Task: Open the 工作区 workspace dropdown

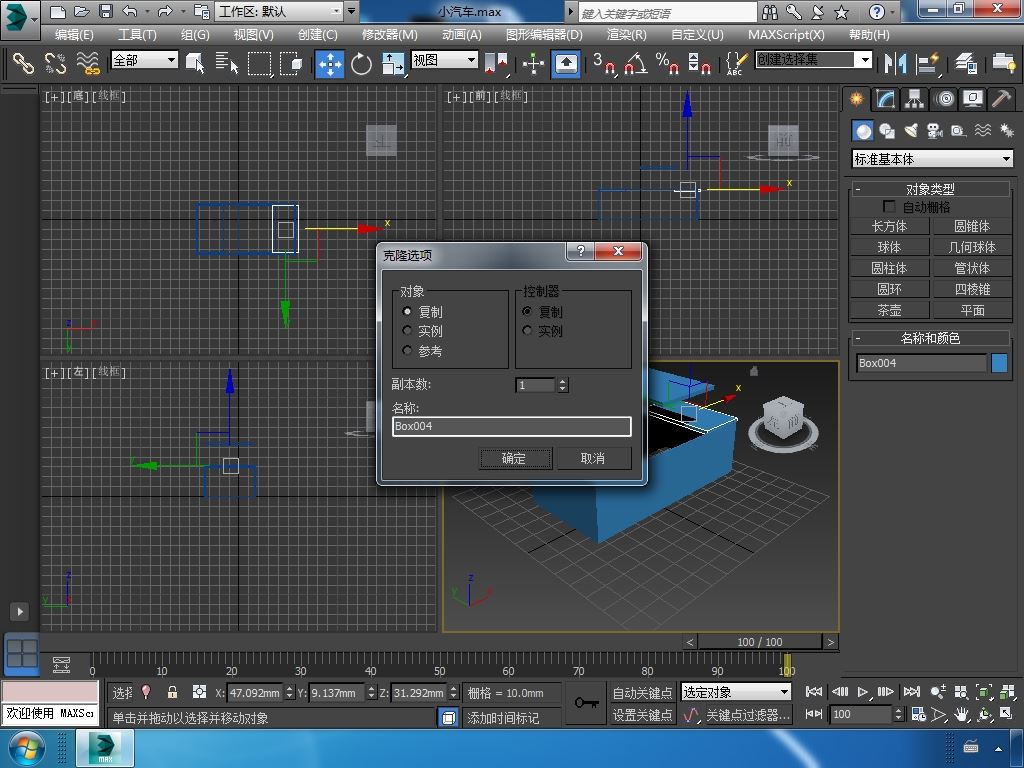Action: click(280, 12)
